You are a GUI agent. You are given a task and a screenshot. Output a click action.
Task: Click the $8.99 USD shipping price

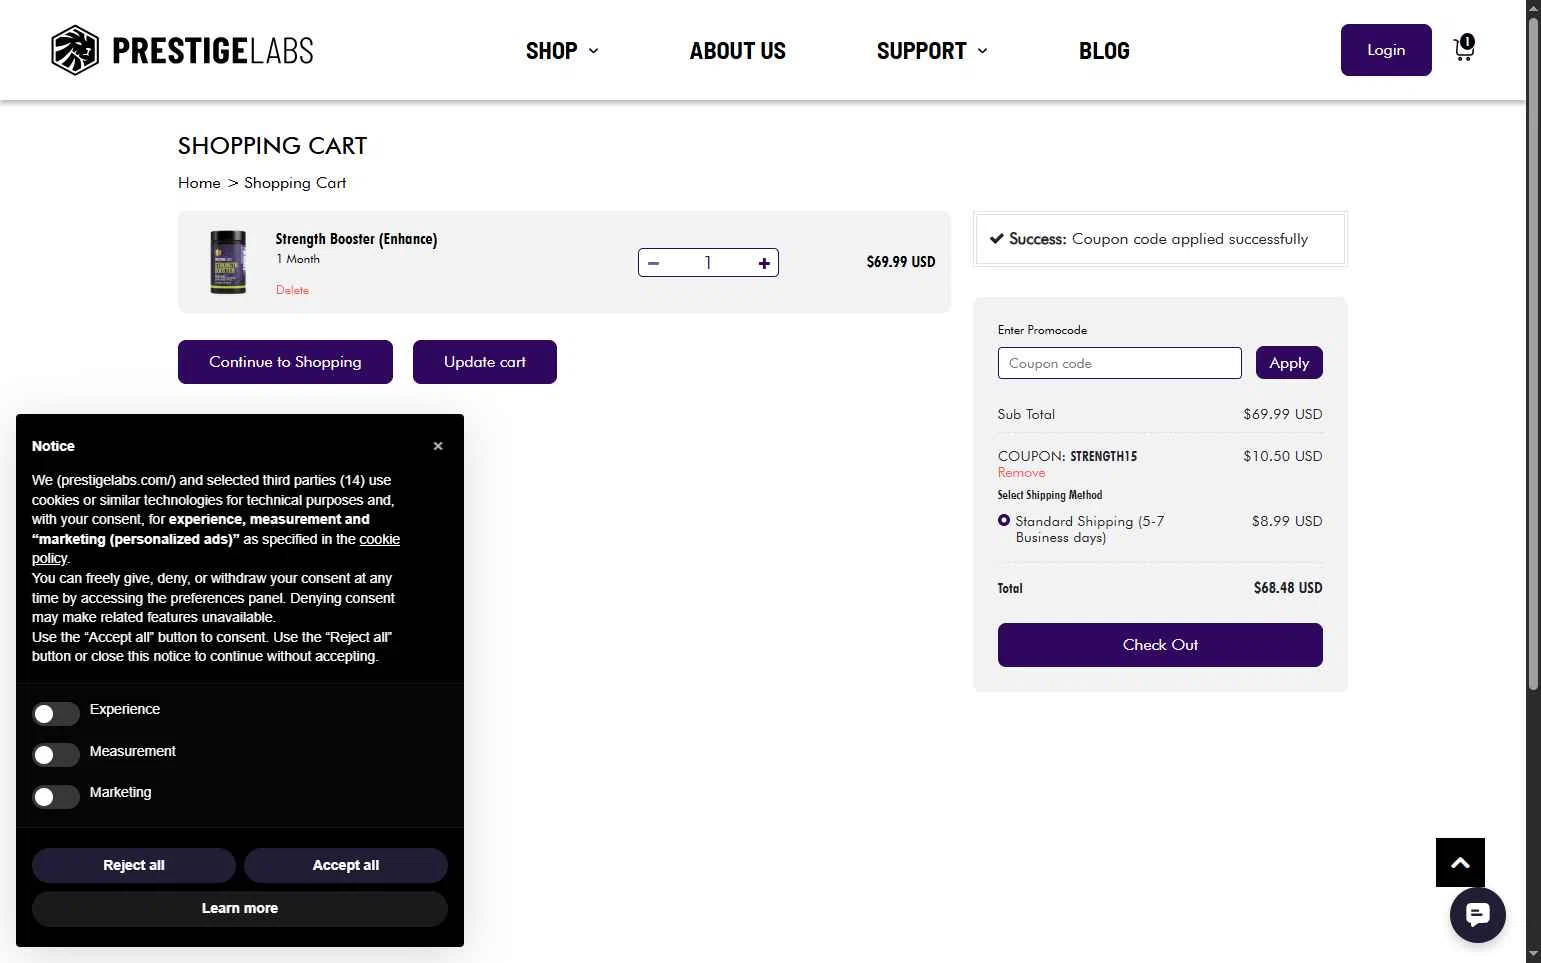1287,521
